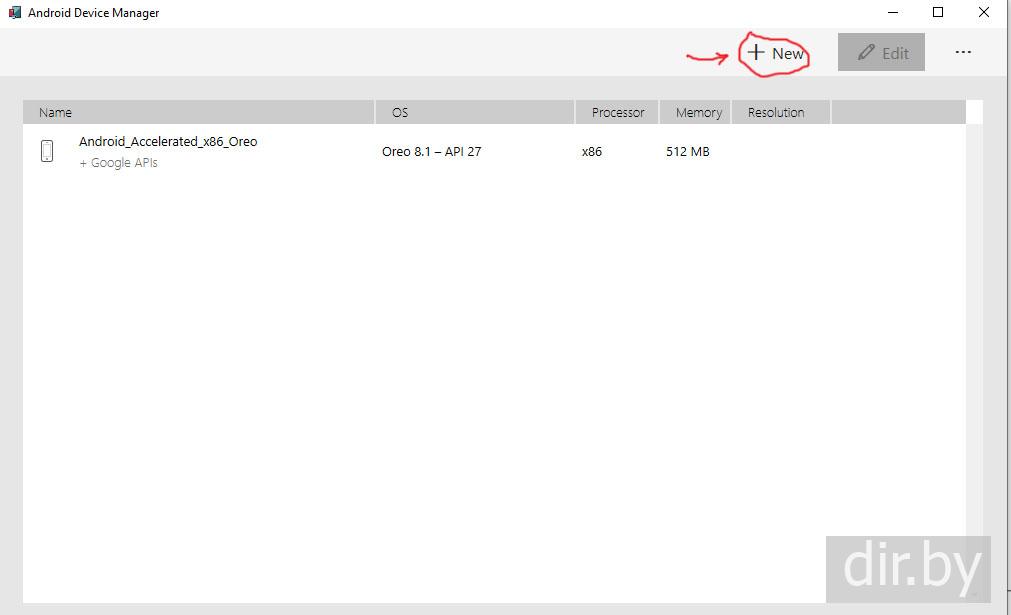Sort by the Name column header
This screenshot has height=615, width=1011.
[199, 112]
